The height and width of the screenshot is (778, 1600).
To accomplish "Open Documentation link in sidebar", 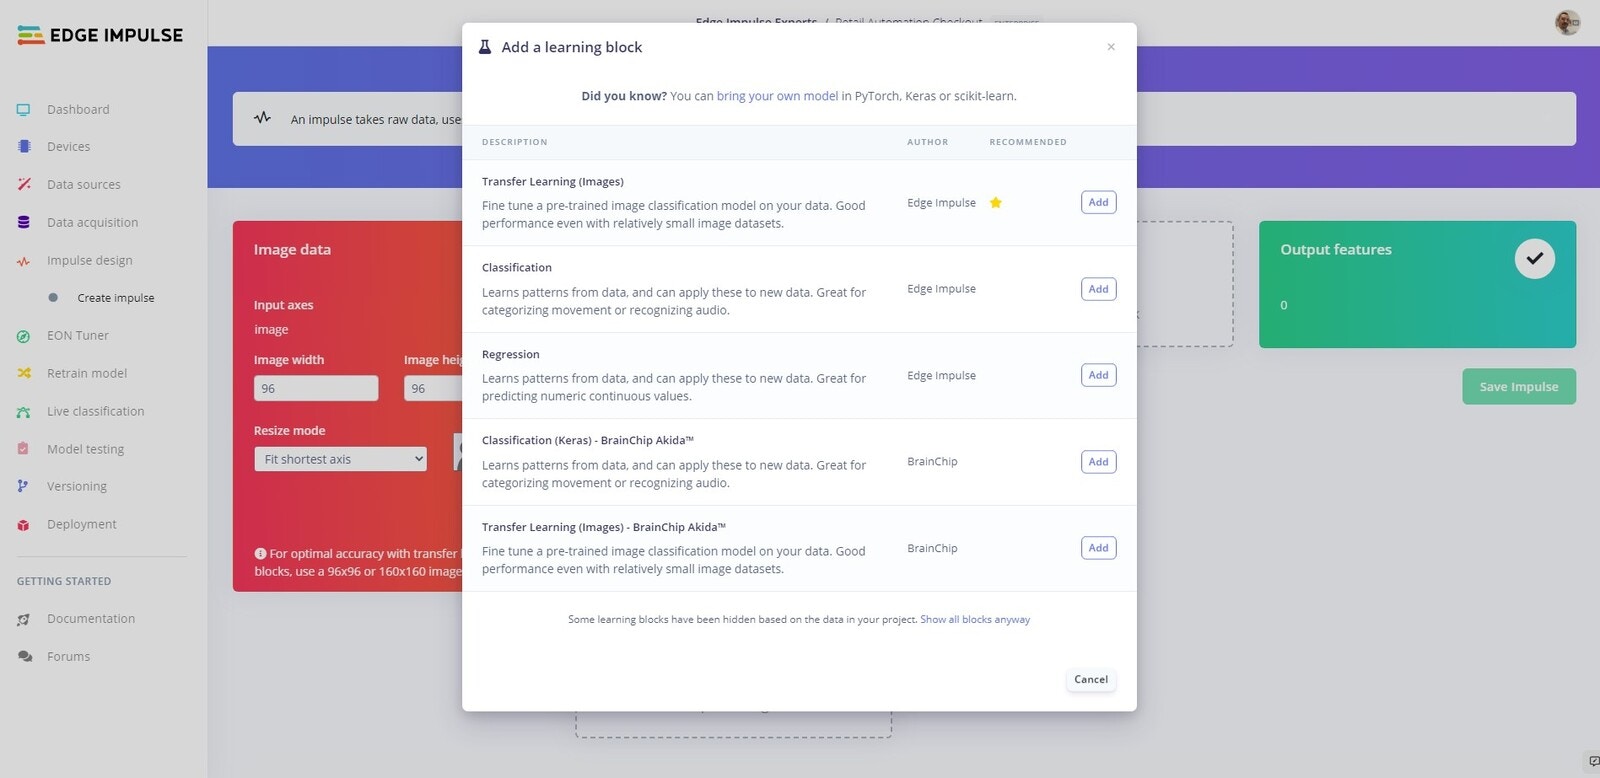I will (91, 619).
